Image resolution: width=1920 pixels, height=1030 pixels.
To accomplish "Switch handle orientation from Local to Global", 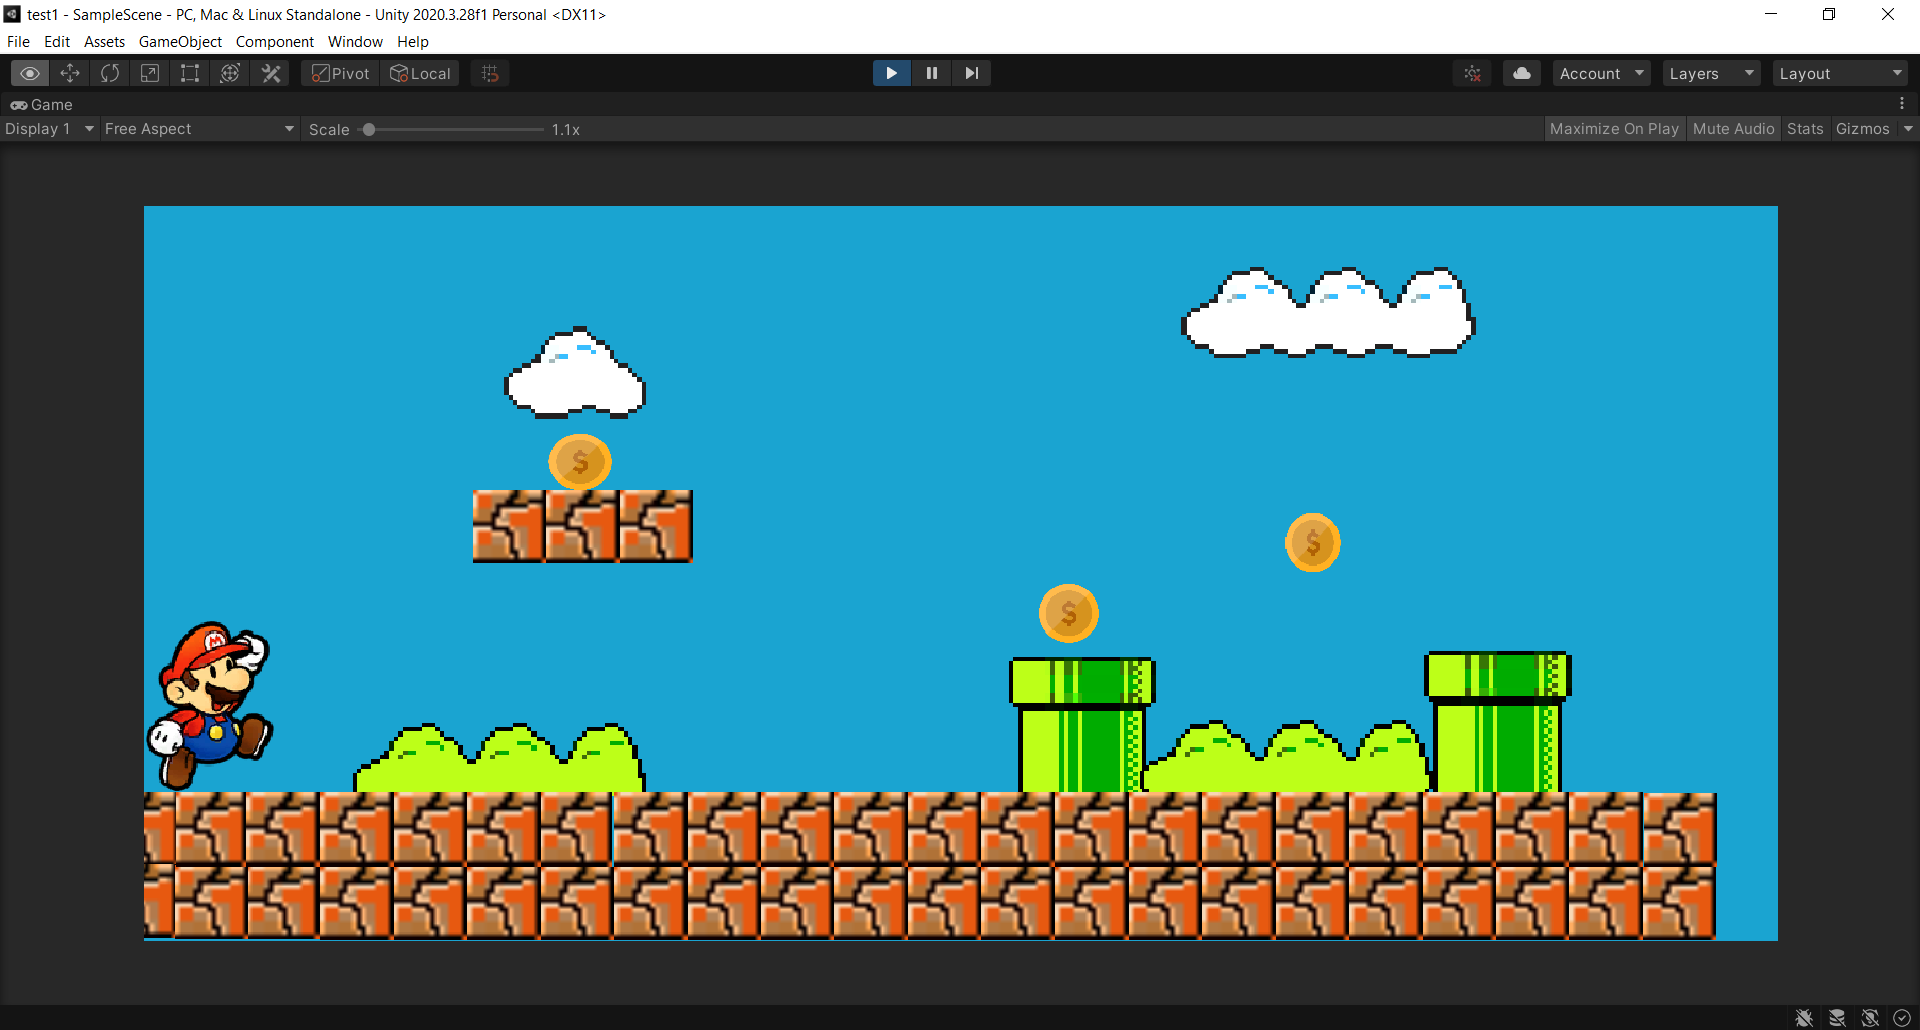I will point(420,72).
